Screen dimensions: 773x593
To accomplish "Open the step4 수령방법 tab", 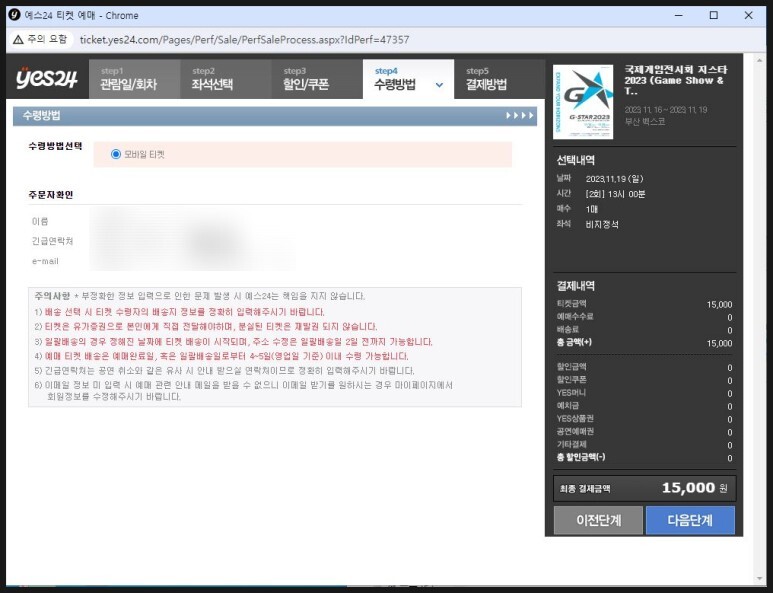I will click(408, 79).
